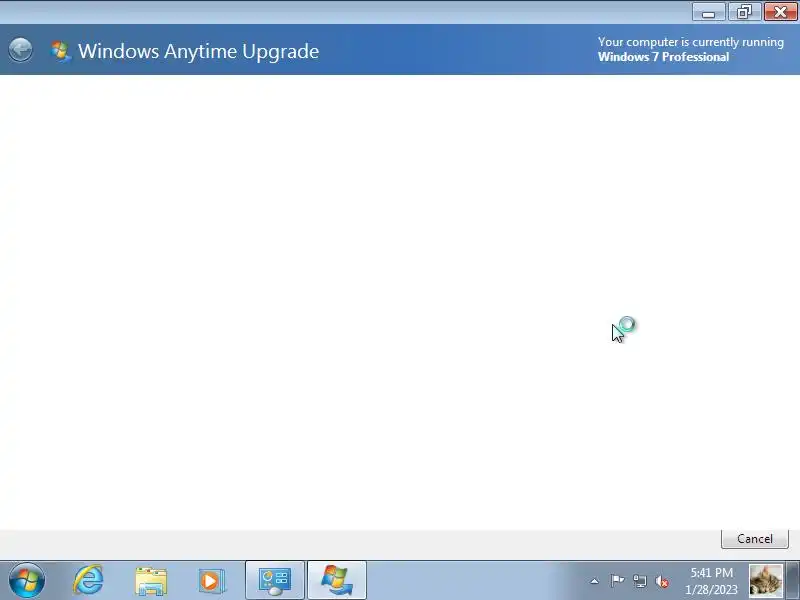Switch to the Control Panel taskbar window
Viewport: 800px width, 600px height.
click(x=275, y=581)
